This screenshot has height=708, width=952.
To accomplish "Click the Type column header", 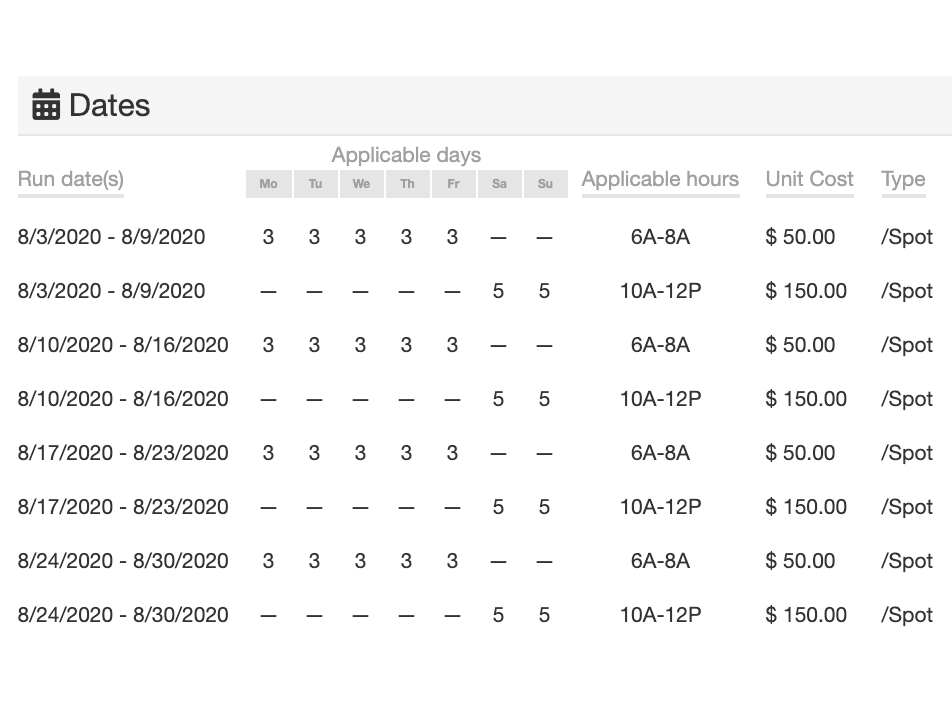I will (903, 180).
